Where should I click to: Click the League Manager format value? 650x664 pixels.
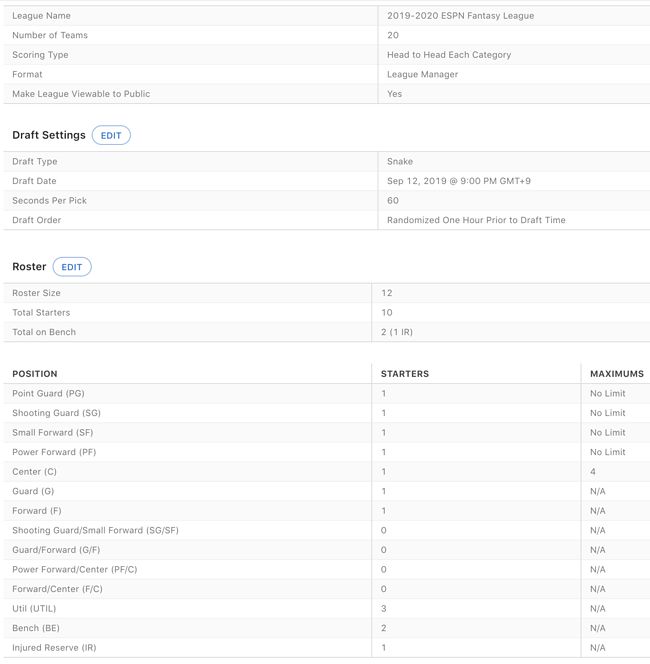pyautogui.click(x=422, y=74)
